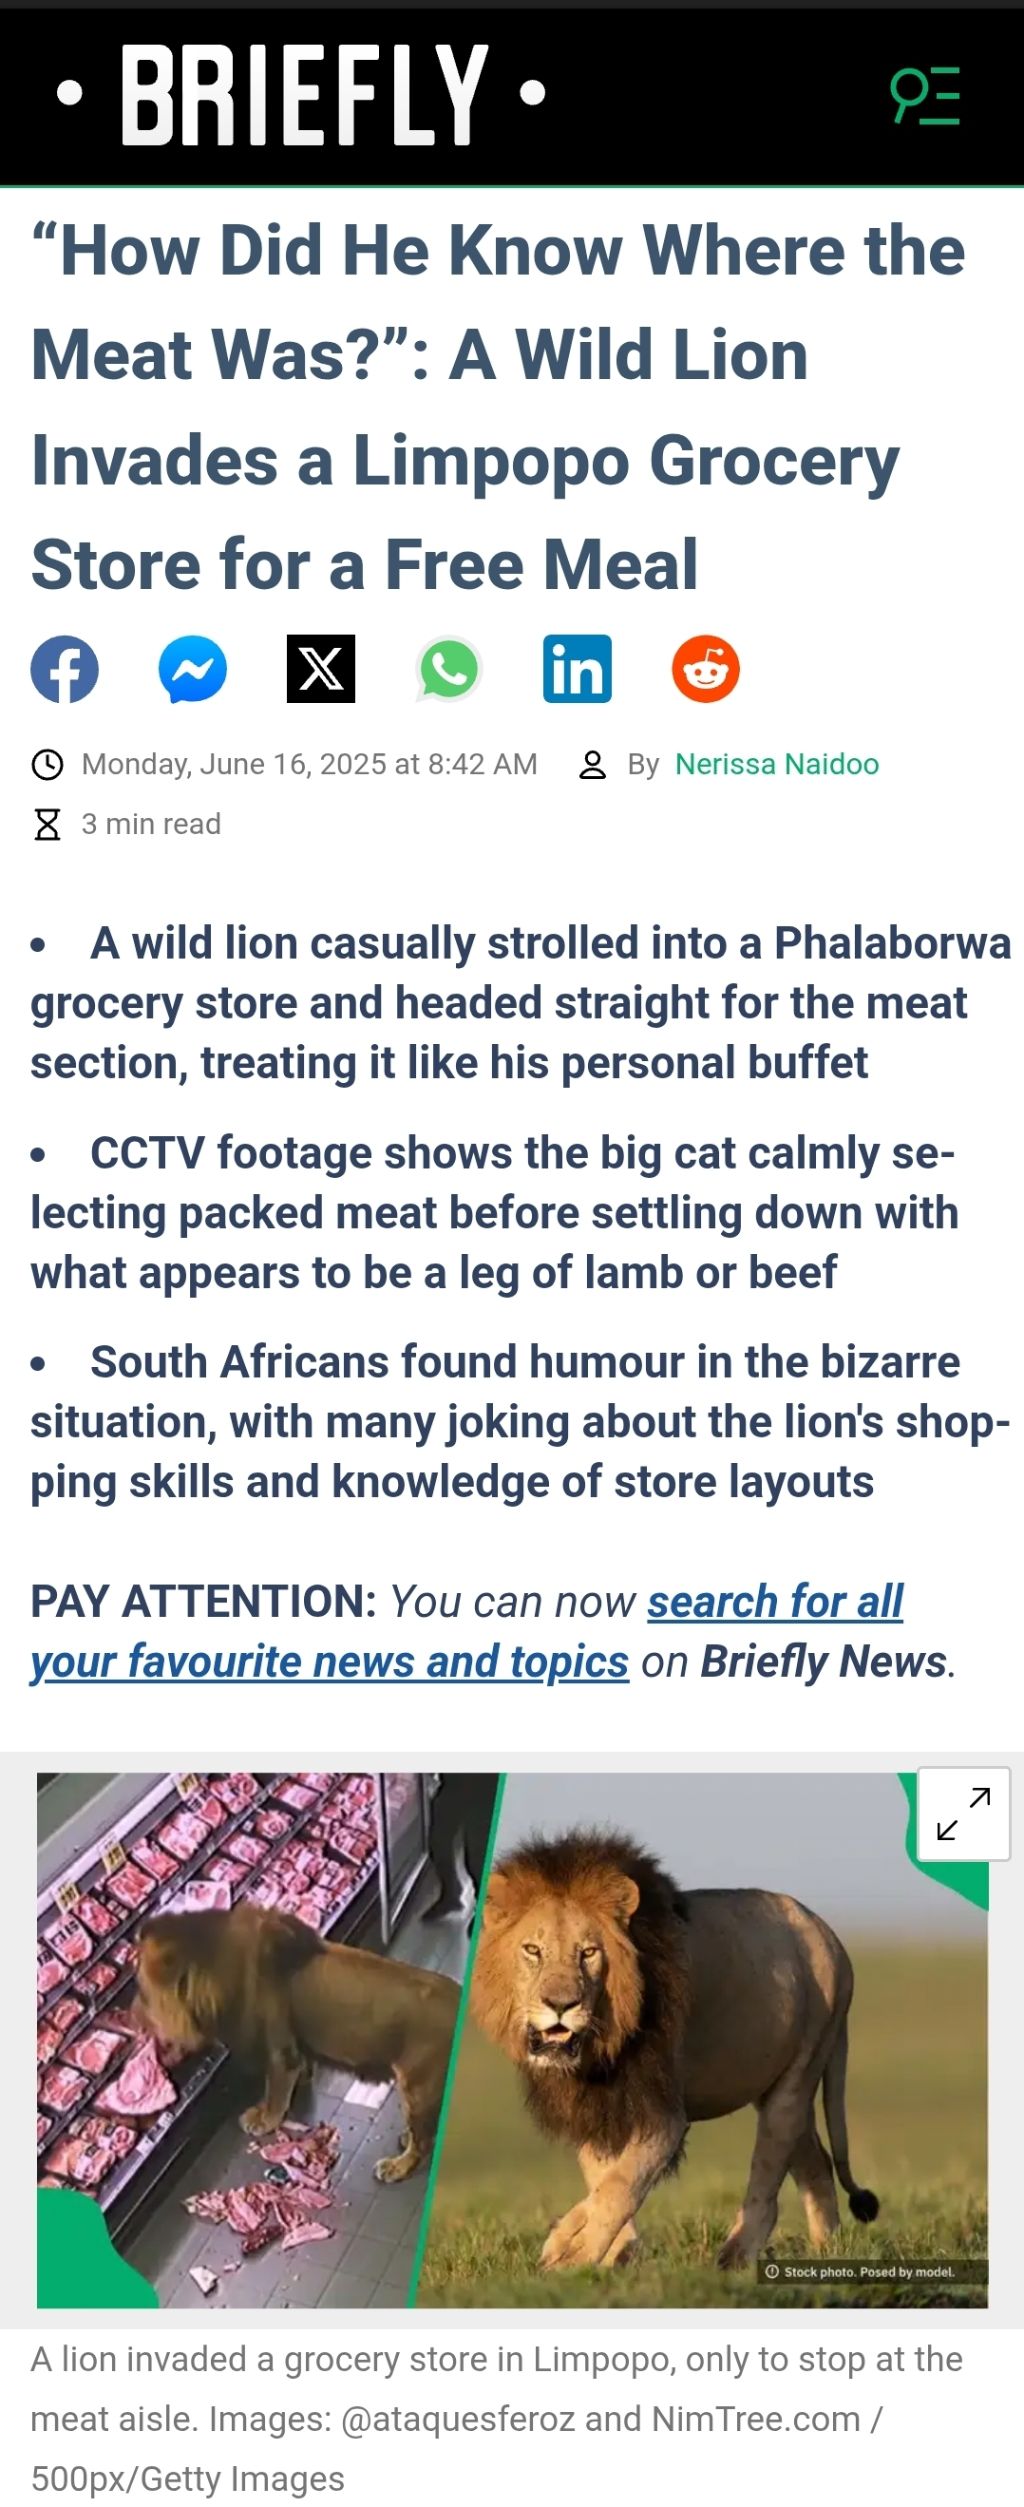This screenshot has width=1024, height=2507.
Task: Expand the lion image to fullscreen
Action: point(964,1814)
